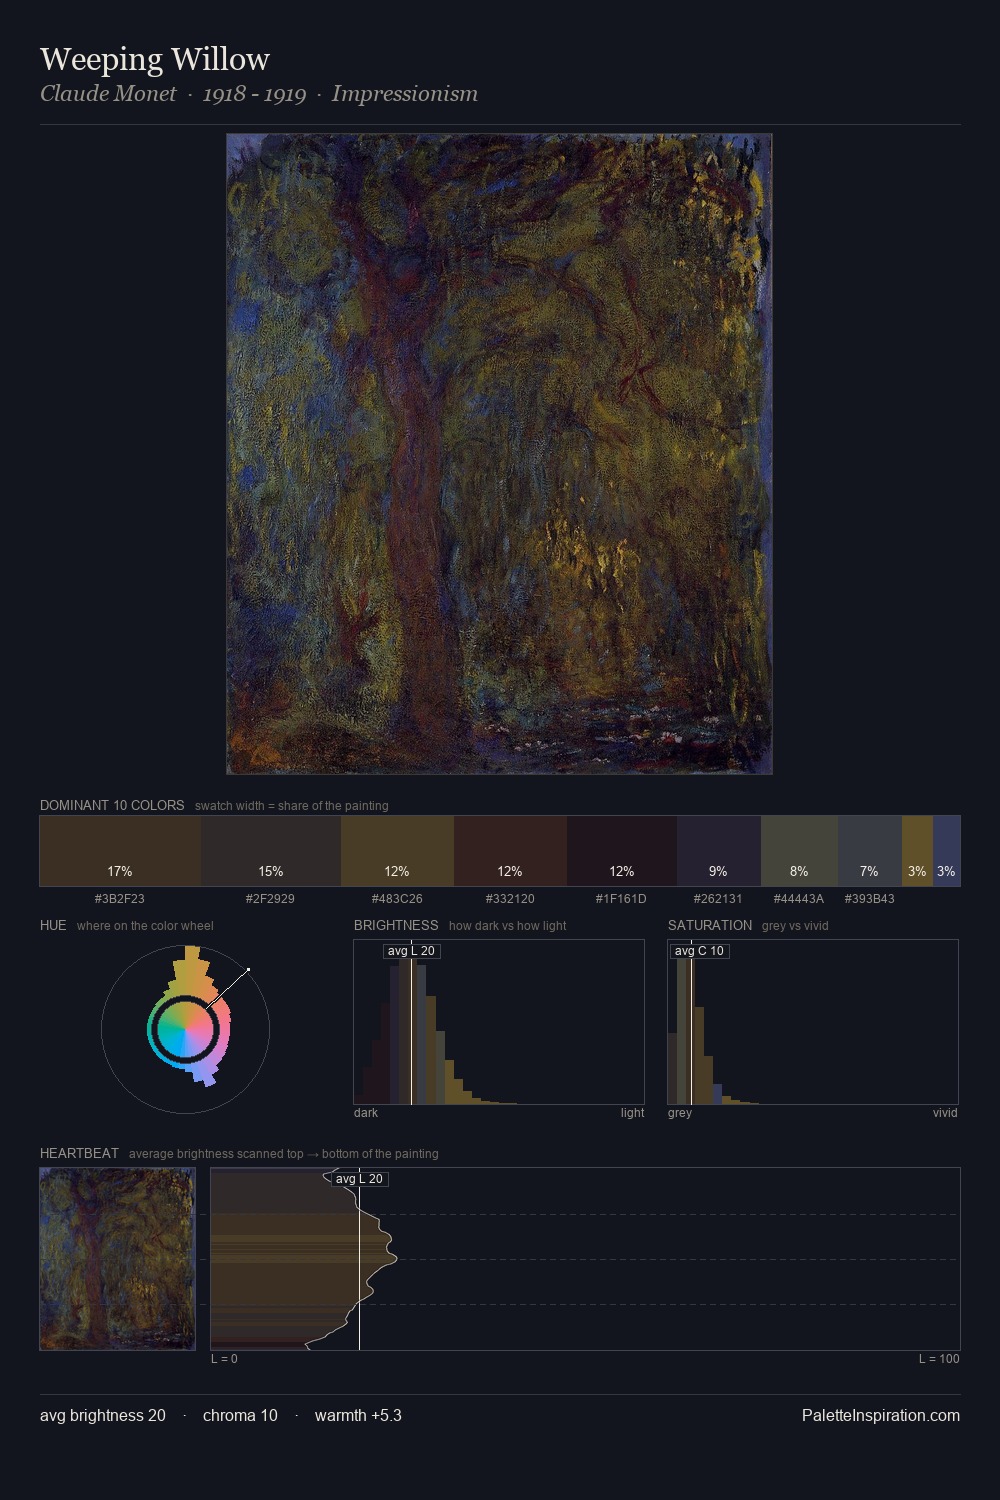1000x1500 pixels.
Task: Click the '1918 - 1919' date text
Action: [254, 93]
